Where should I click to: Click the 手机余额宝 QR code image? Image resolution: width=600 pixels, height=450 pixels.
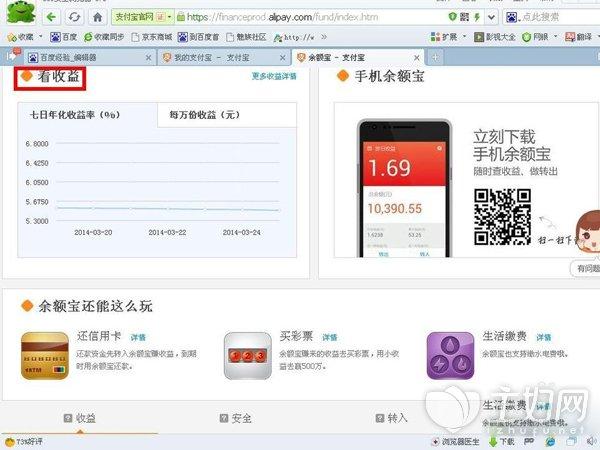(502, 217)
